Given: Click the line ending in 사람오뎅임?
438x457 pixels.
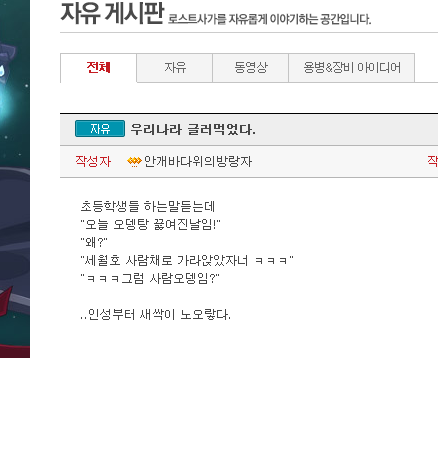Looking at the screenshot, I should point(150,278).
